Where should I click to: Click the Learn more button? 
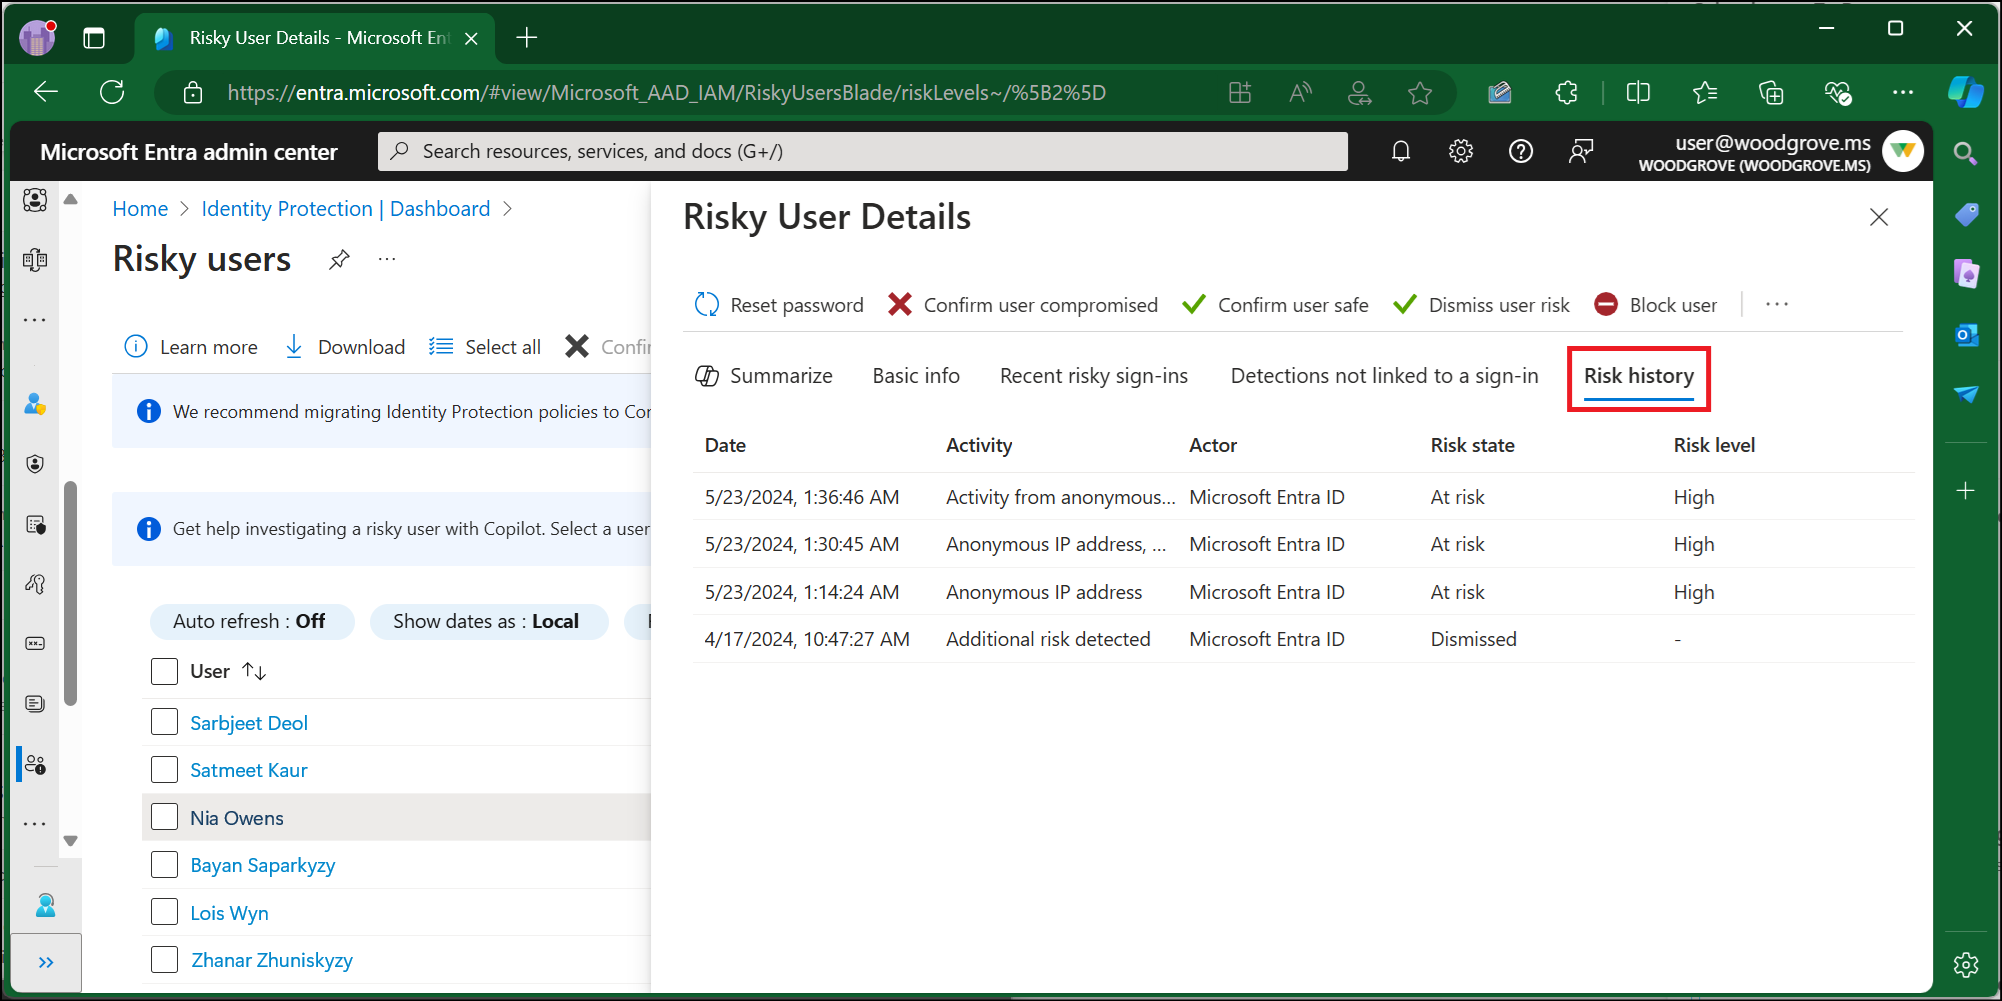(x=191, y=347)
